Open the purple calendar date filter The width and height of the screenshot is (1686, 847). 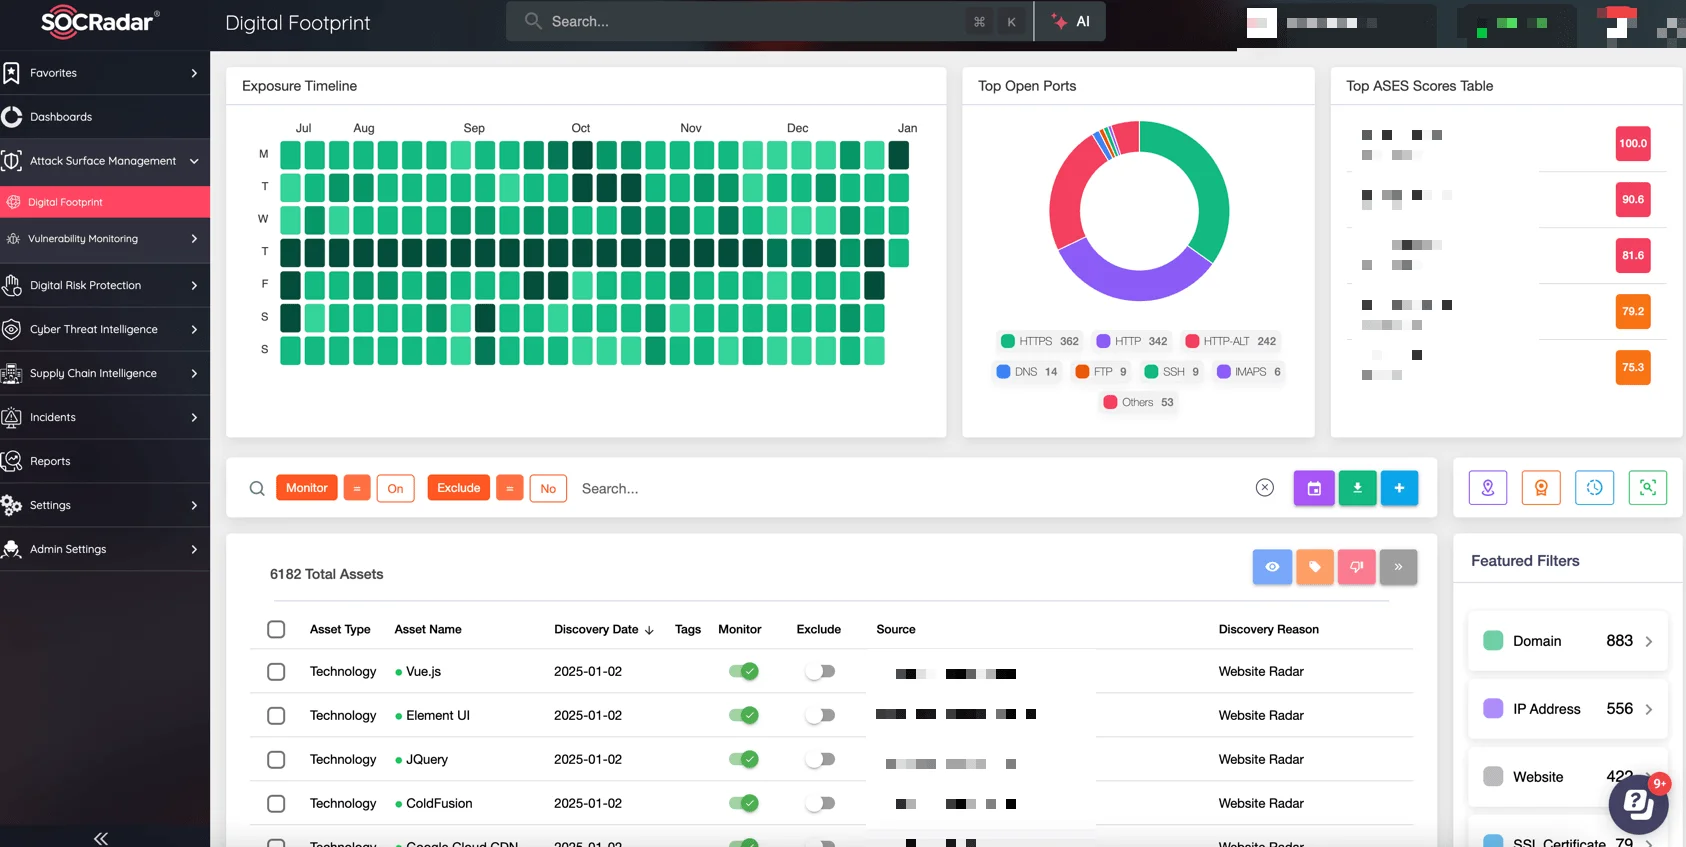pyautogui.click(x=1314, y=488)
